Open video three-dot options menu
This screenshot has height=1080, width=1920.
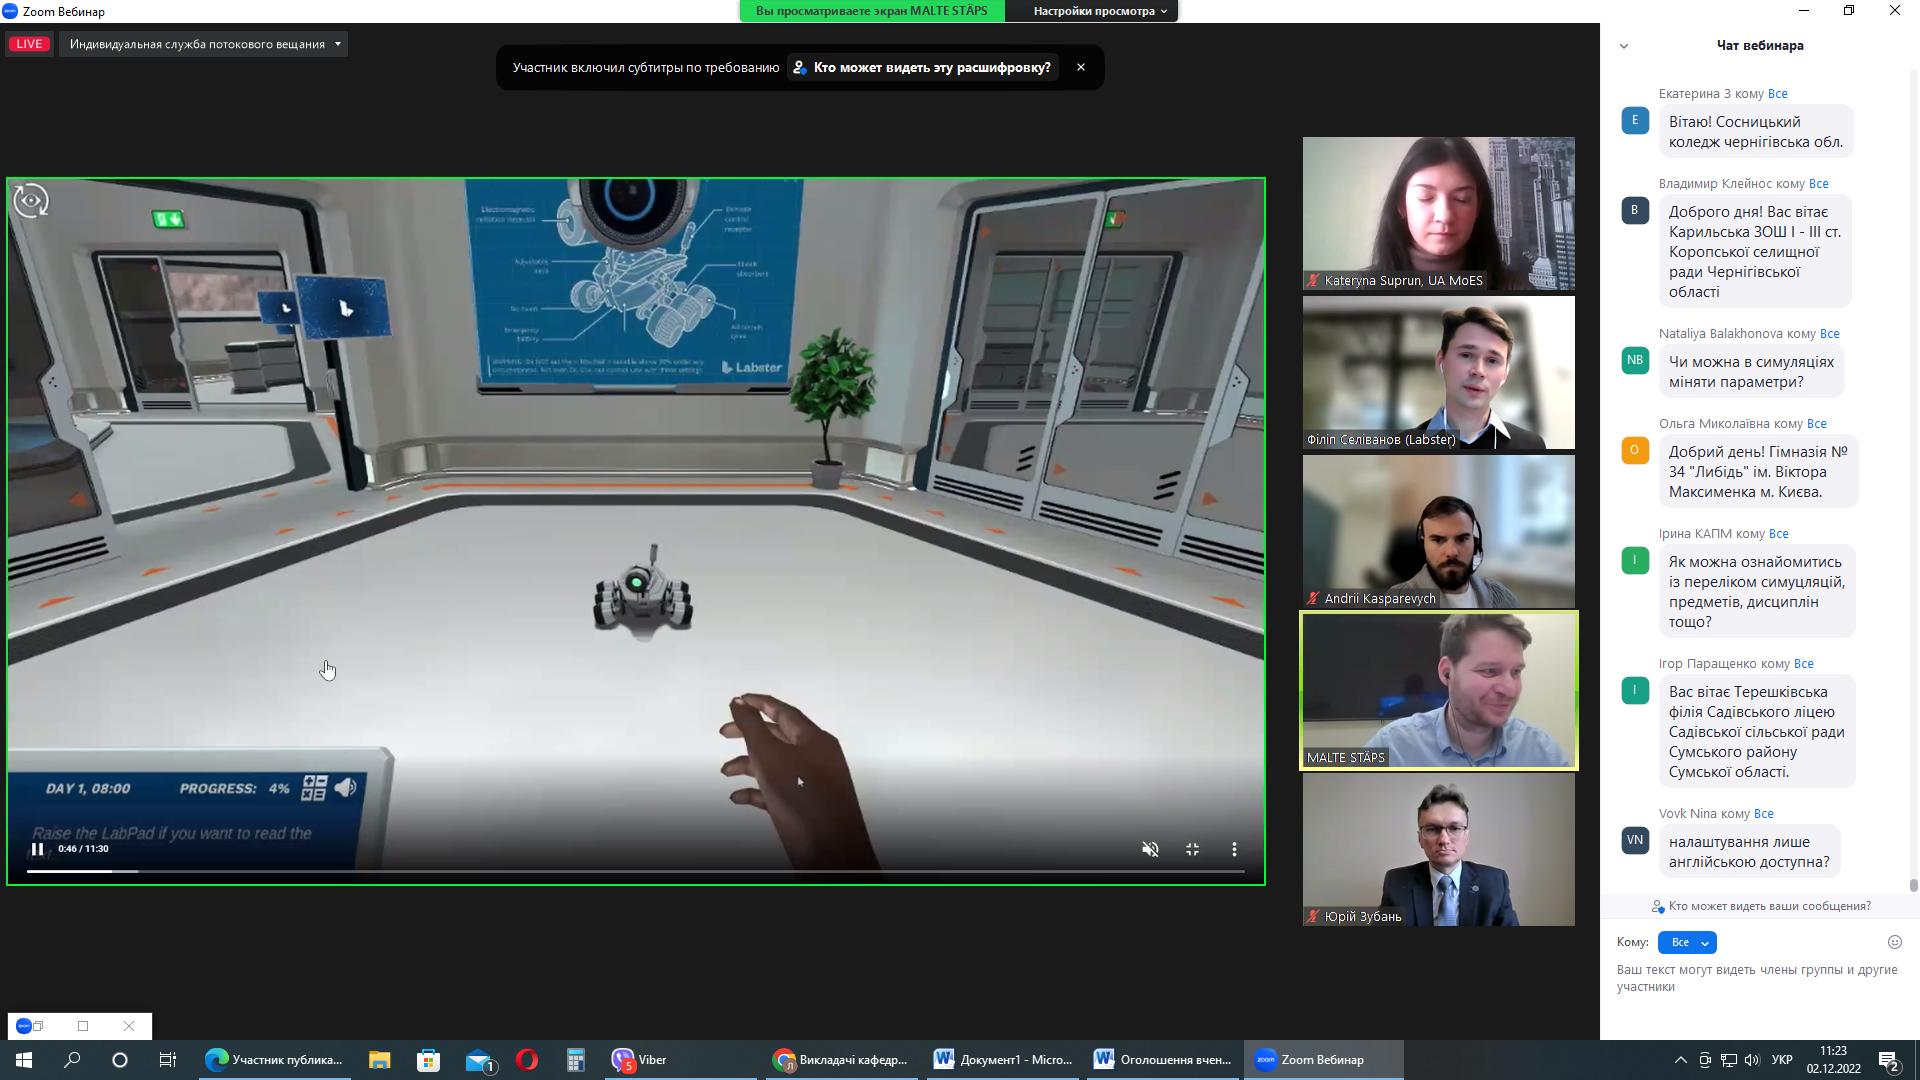click(1234, 849)
